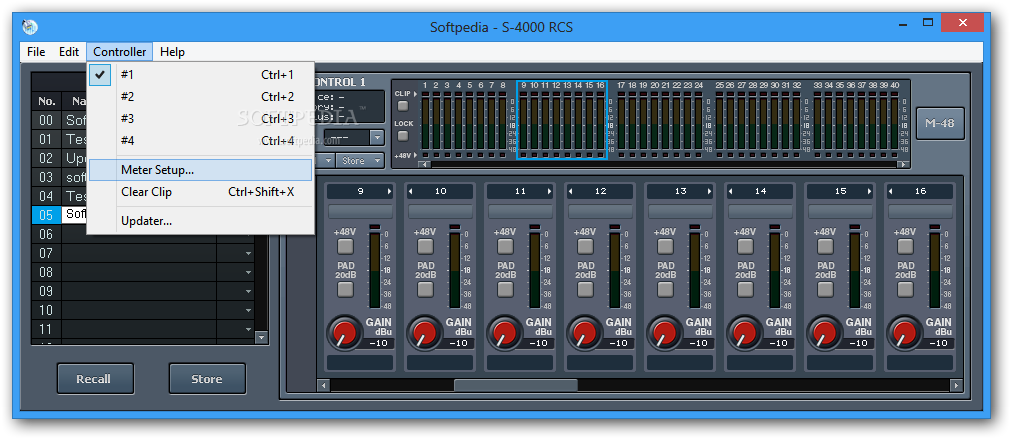Click right scroll arrow under meter overview
Screen dimensions: 1011x439
tap(904, 164)
